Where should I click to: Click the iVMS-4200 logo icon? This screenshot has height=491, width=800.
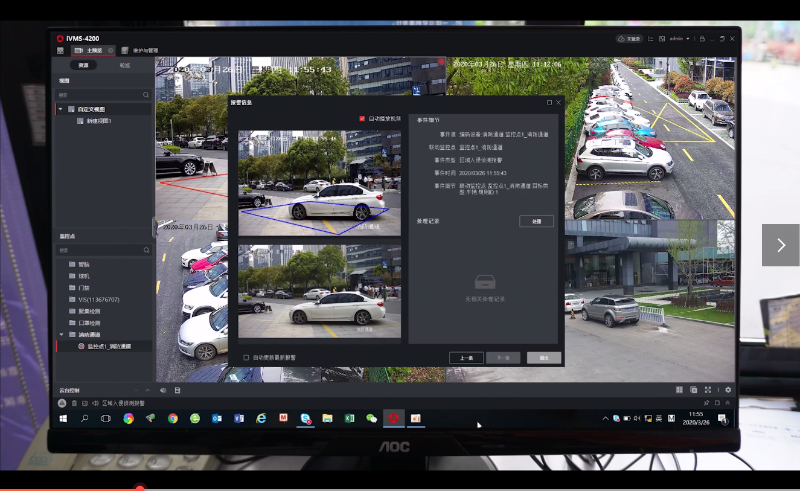pos(58,37)
